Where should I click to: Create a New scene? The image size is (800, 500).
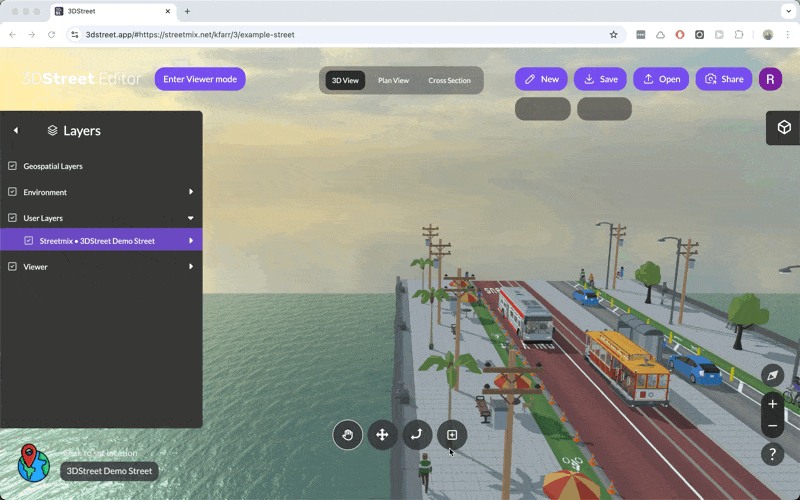pos(541,79)
